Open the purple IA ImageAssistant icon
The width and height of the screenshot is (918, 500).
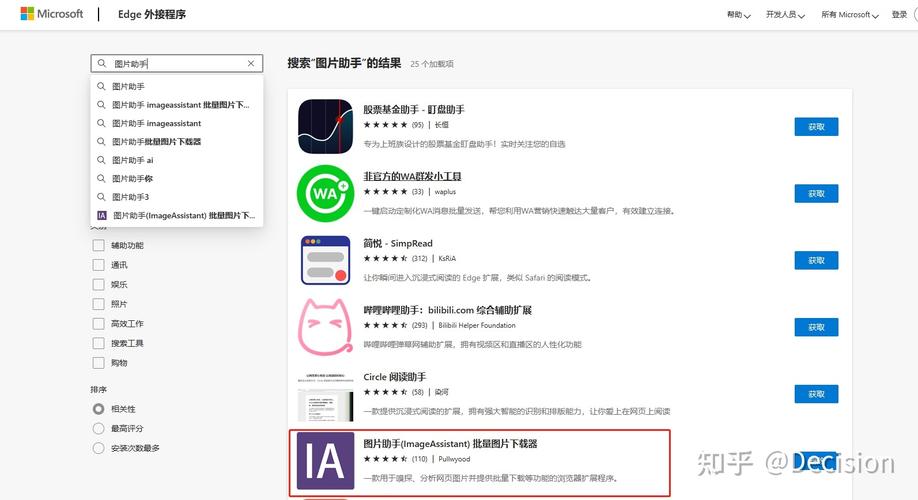(x=326, y=461)
